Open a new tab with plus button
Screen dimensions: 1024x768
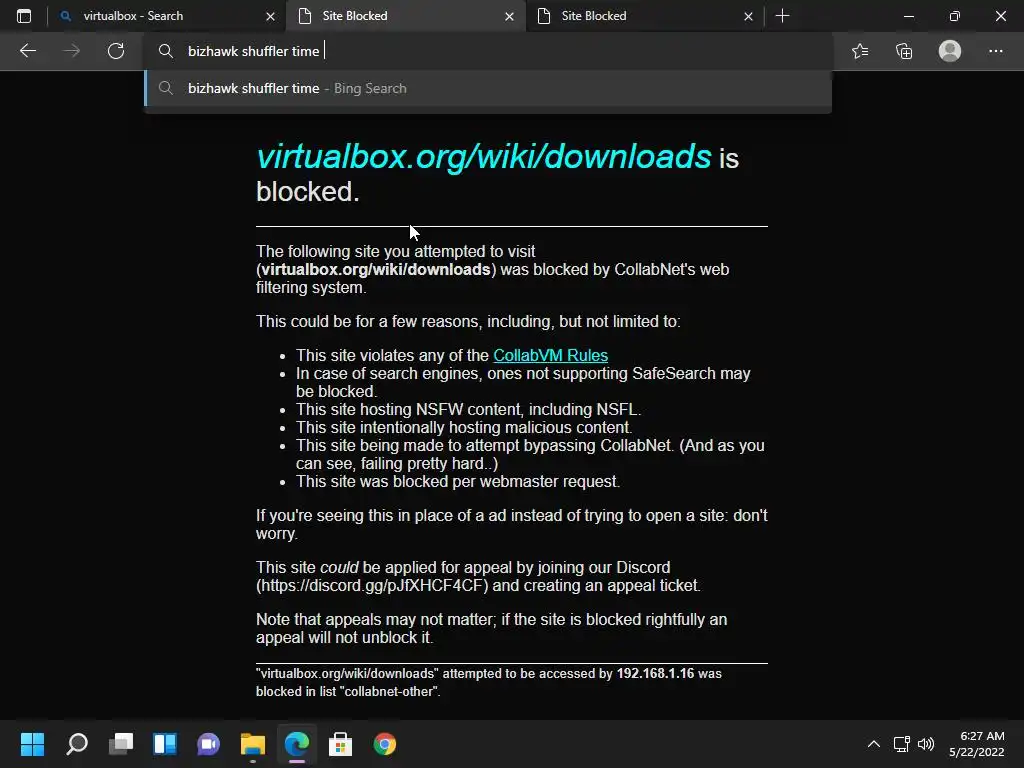[x=782, y=16]
